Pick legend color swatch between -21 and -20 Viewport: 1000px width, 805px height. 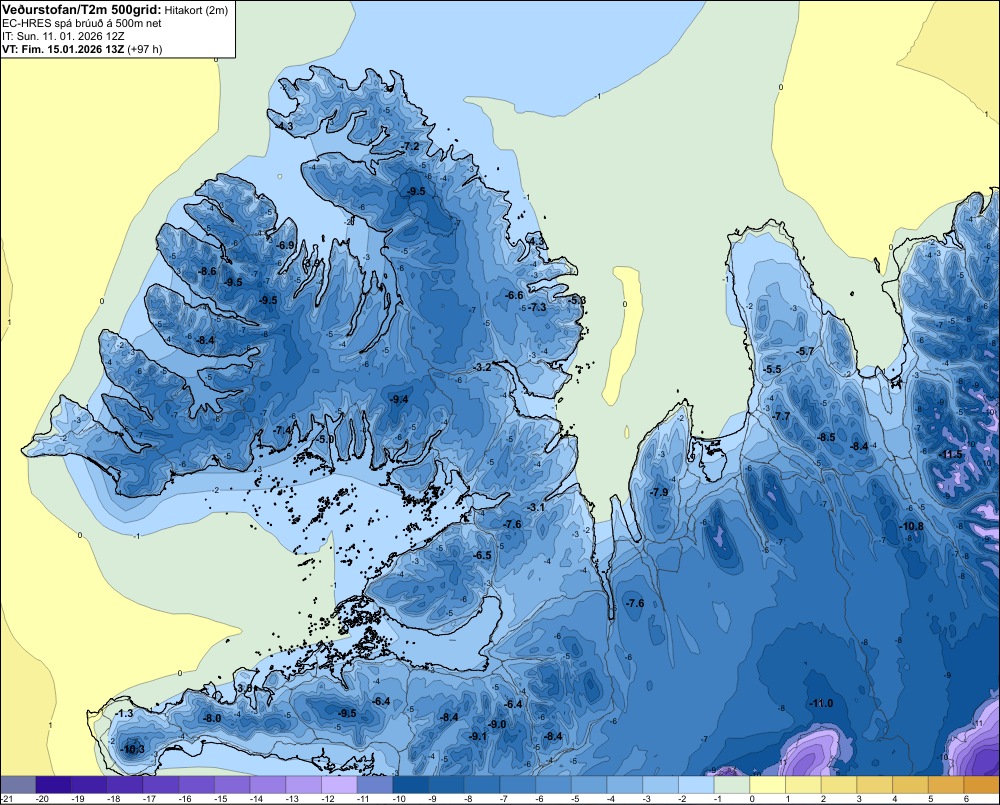tap(18, 785)
